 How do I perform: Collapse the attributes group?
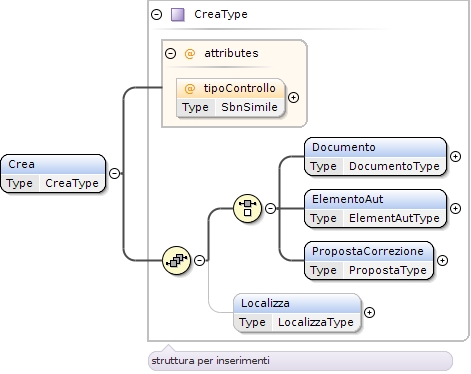[x=170, y=53]
